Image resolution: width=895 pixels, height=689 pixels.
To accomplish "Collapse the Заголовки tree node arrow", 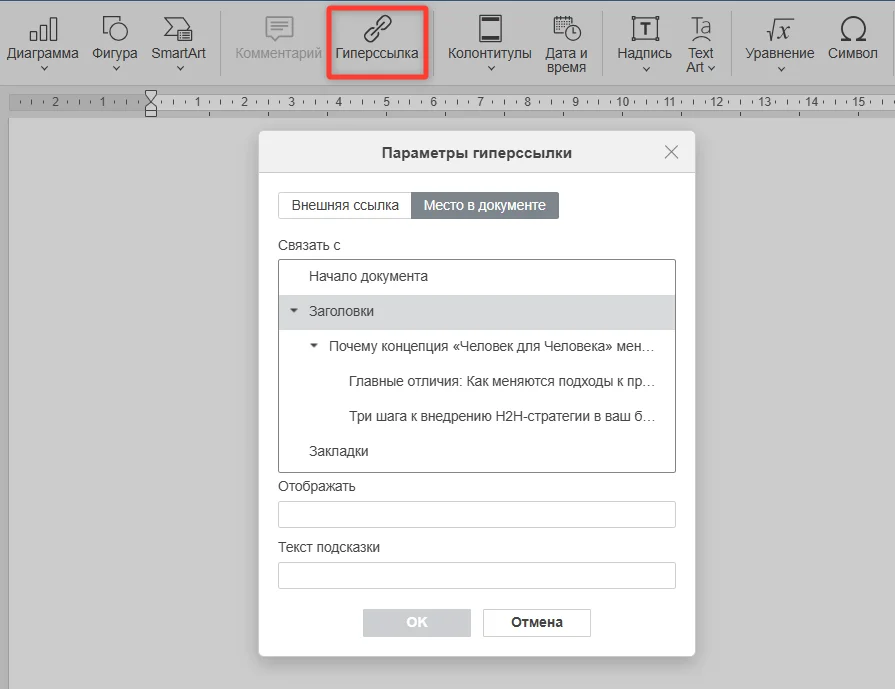I will click(294, 311).
